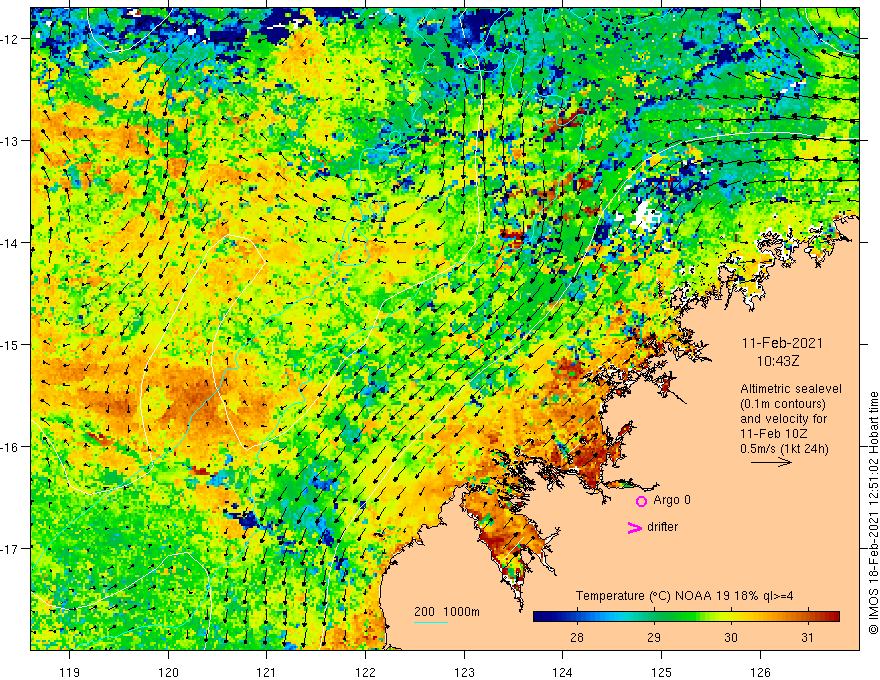Click the 28 value on temperature scale
The width and height of the screenshot is (880, 680).
click(x=576, y=637)
